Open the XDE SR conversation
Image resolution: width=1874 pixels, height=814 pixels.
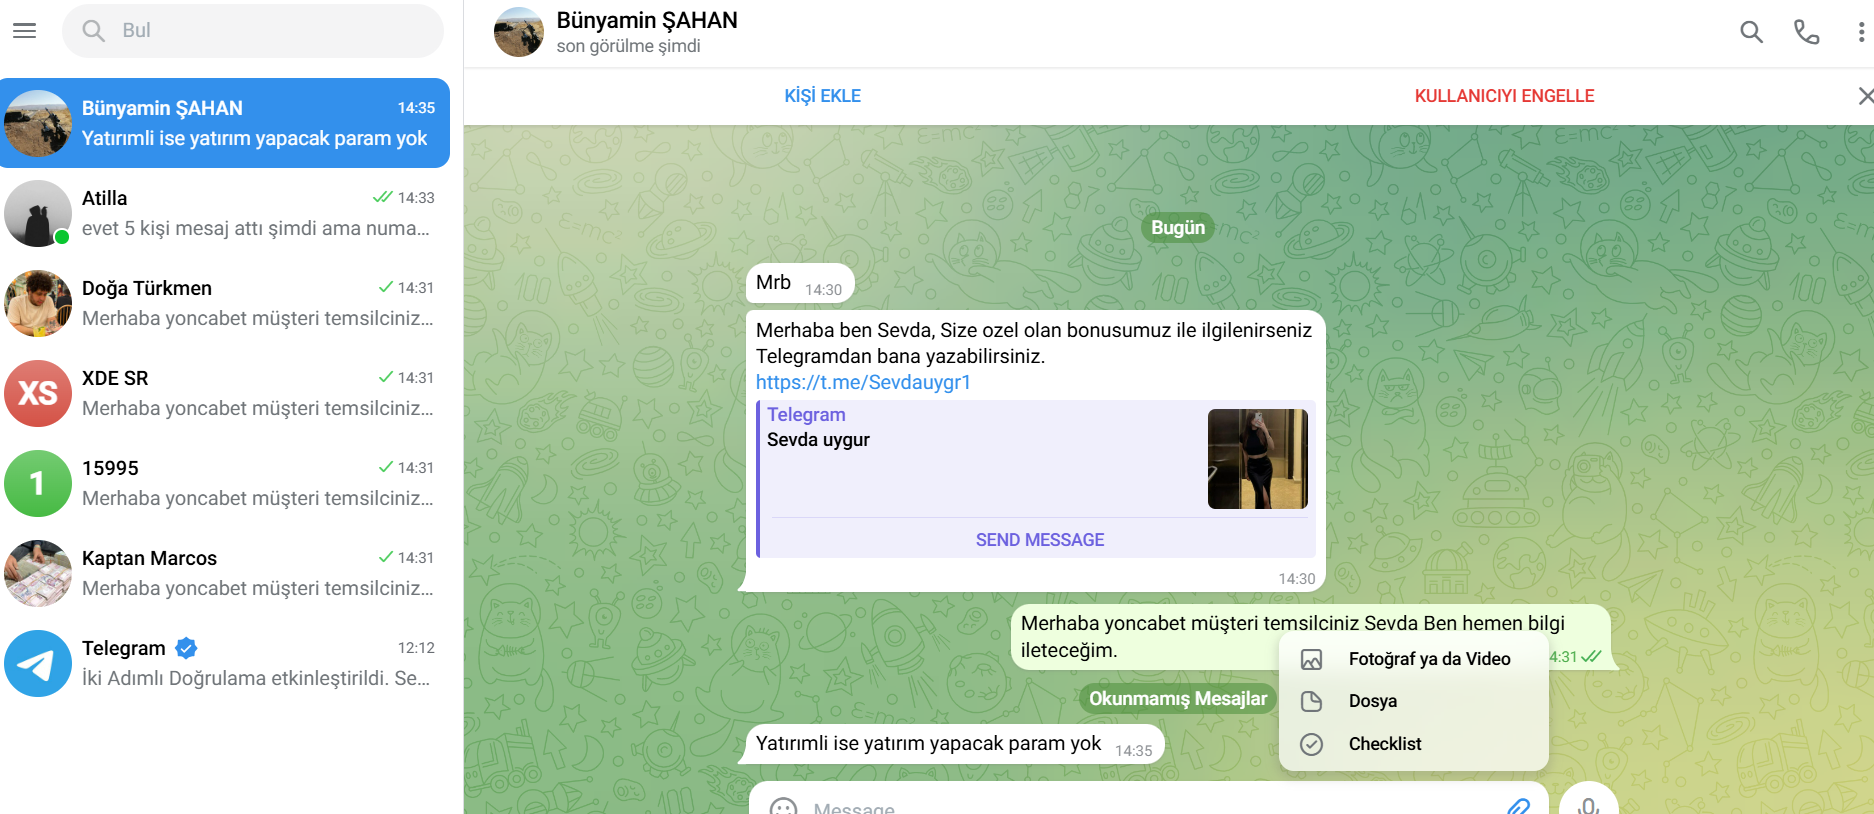(x=225, y=393)
